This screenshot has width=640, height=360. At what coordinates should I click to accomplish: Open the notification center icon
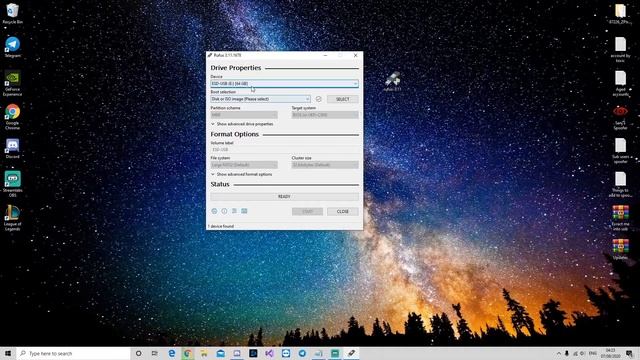coord(629,353)
